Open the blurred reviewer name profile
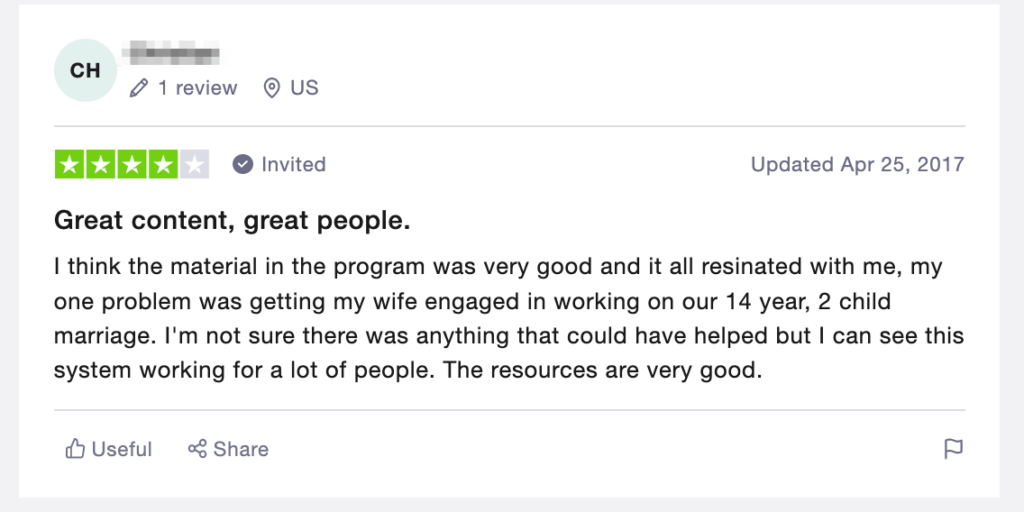This screenshot has height=512, width=1024. click(x=172, y=53)
